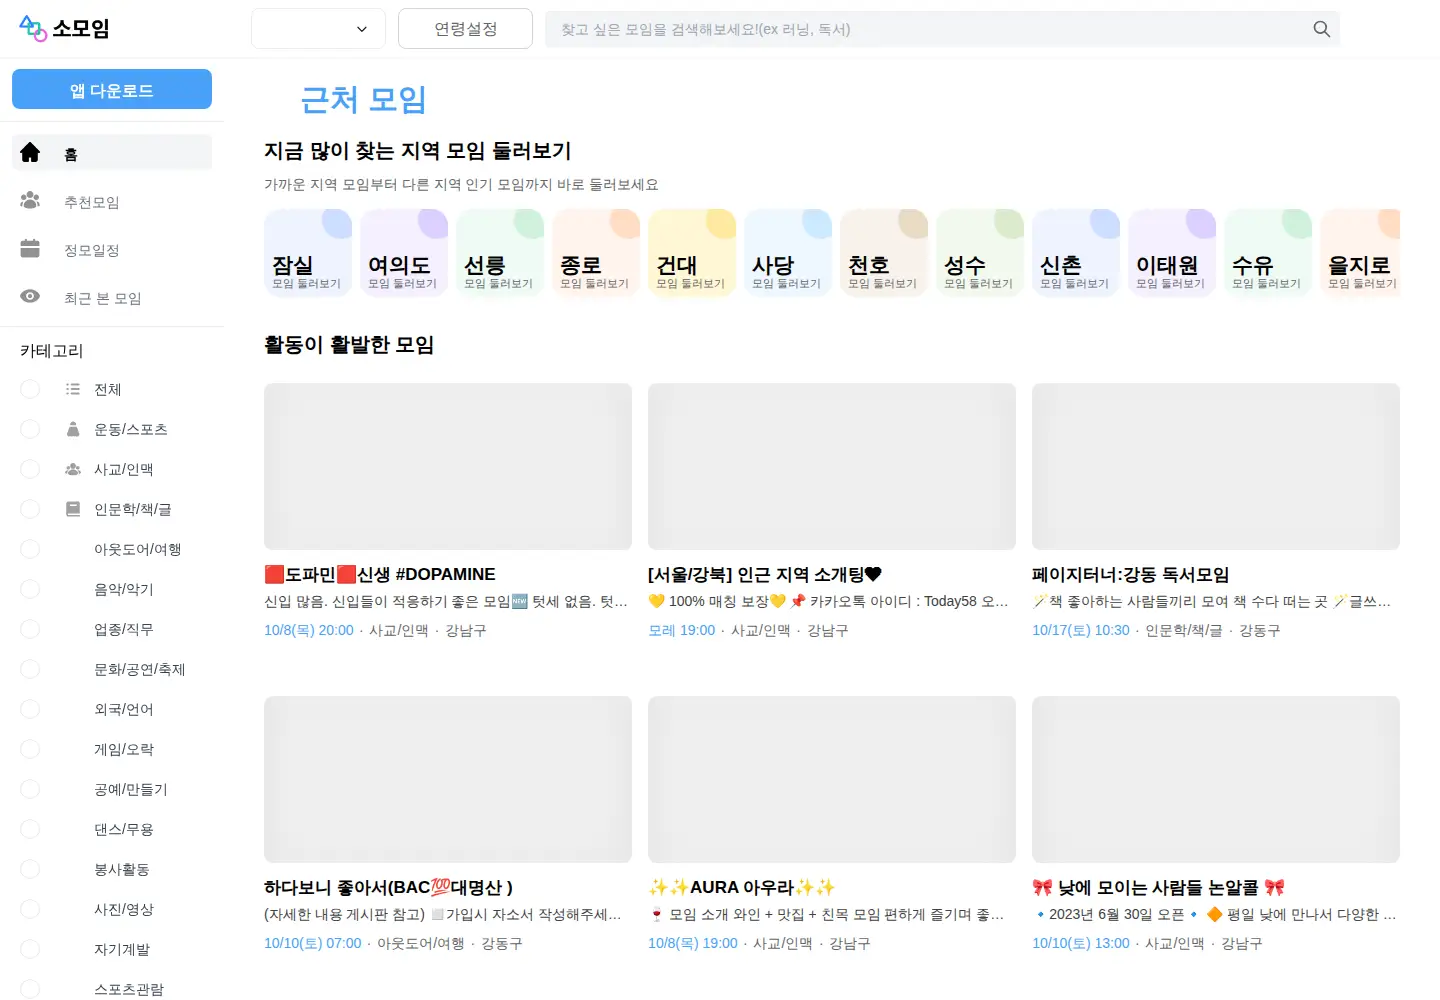The image size is (1440, 1000).
Task: Open [서울/강북] 인근 지역 소개팅 title
Action: click(x=765, y=574)
